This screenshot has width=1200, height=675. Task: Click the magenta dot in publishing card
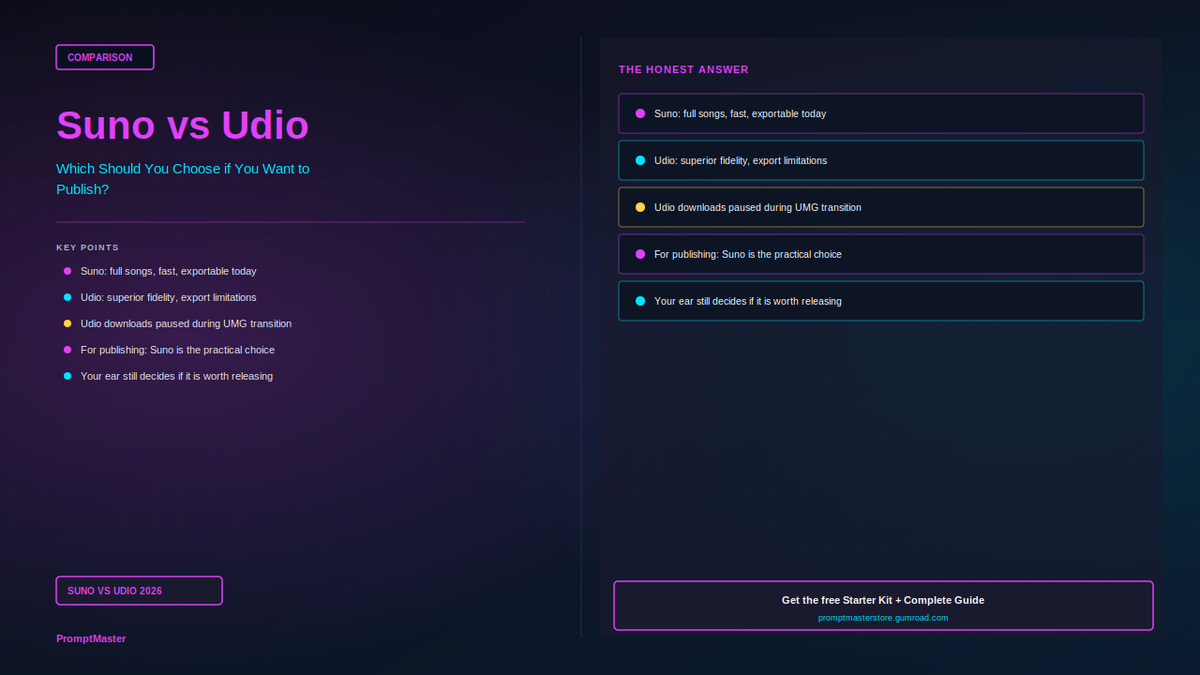point(640,254)
